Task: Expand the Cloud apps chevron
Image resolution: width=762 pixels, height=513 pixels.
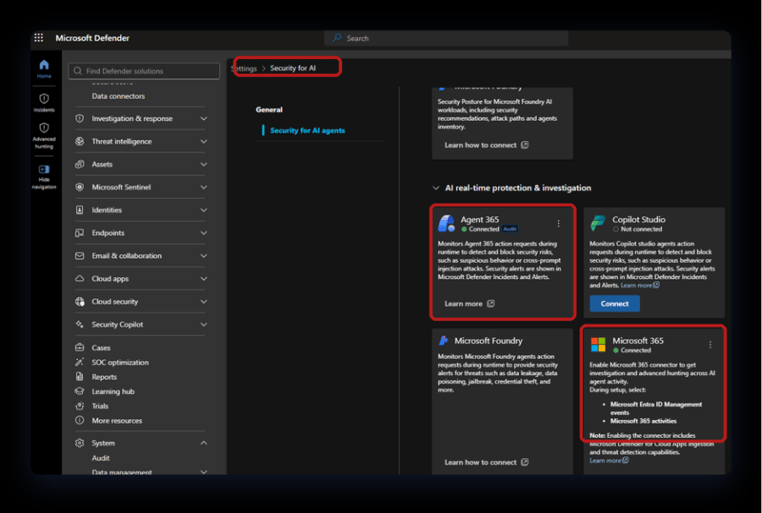Action: 204,278
